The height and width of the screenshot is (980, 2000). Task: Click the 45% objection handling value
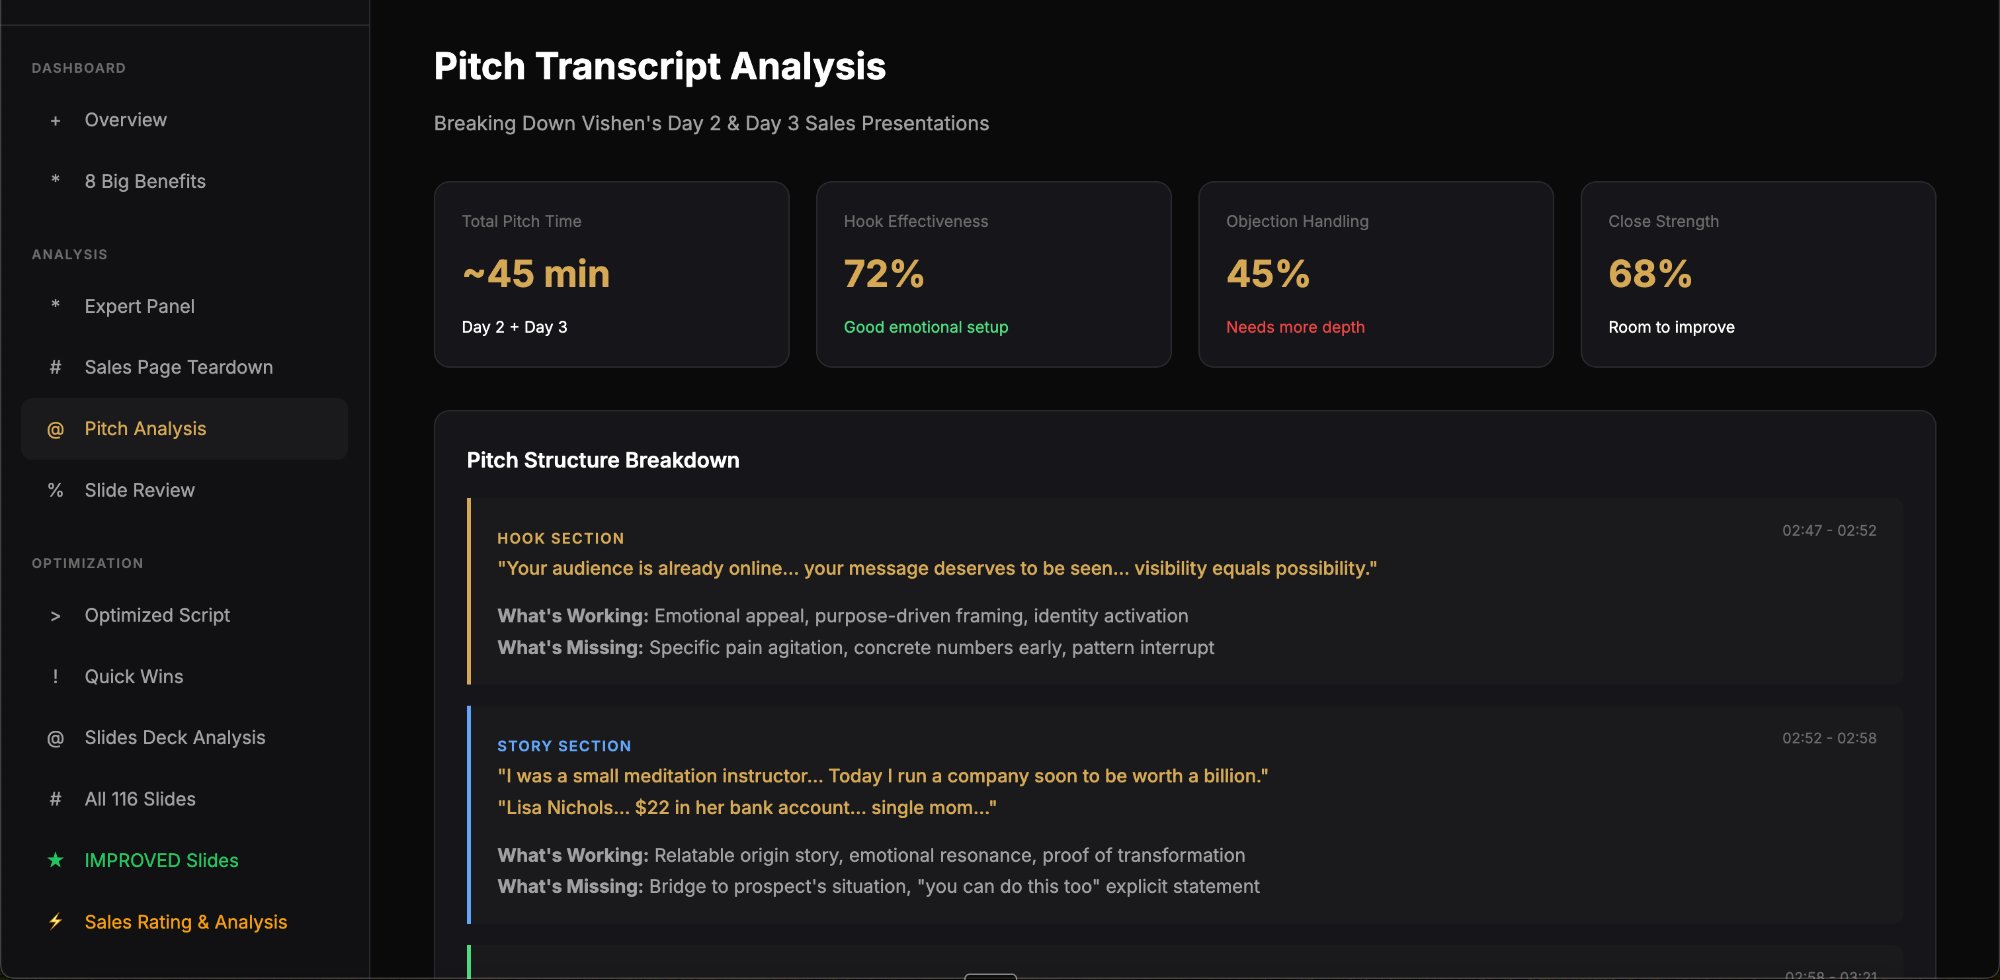(x=1268, y=274)
